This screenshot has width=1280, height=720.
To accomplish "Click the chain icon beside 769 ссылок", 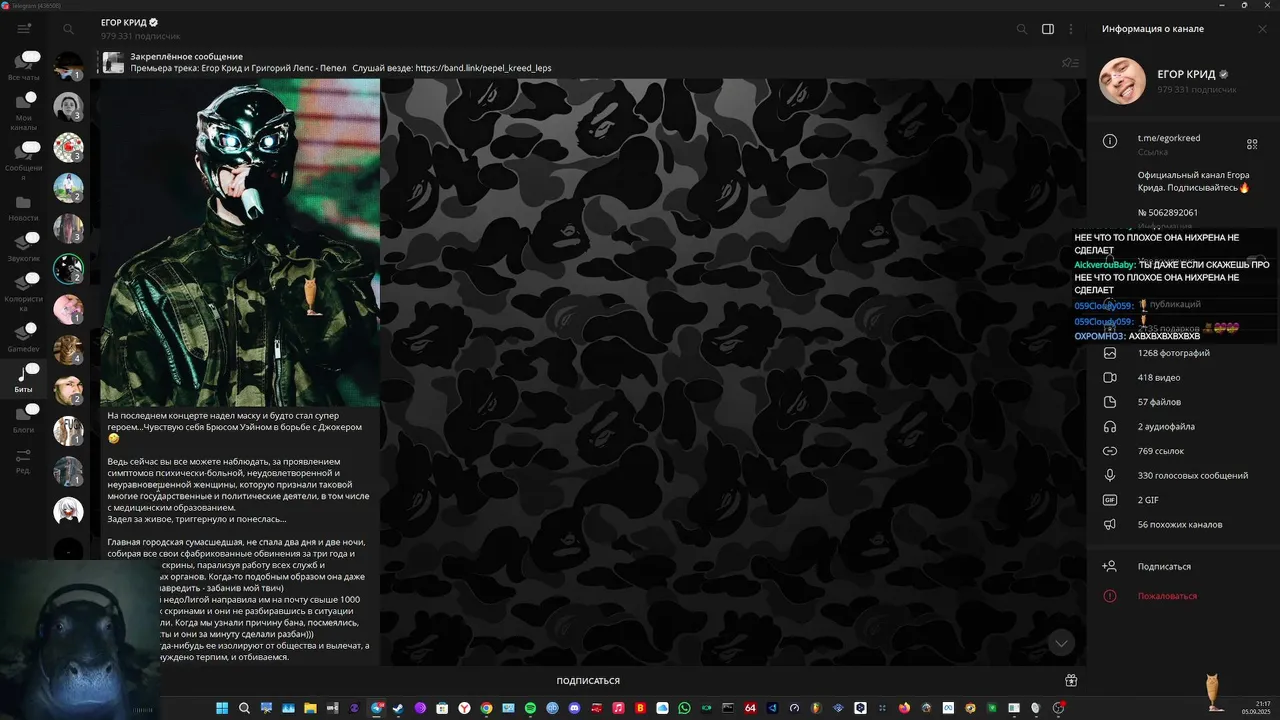I will tap(1110, 451).
